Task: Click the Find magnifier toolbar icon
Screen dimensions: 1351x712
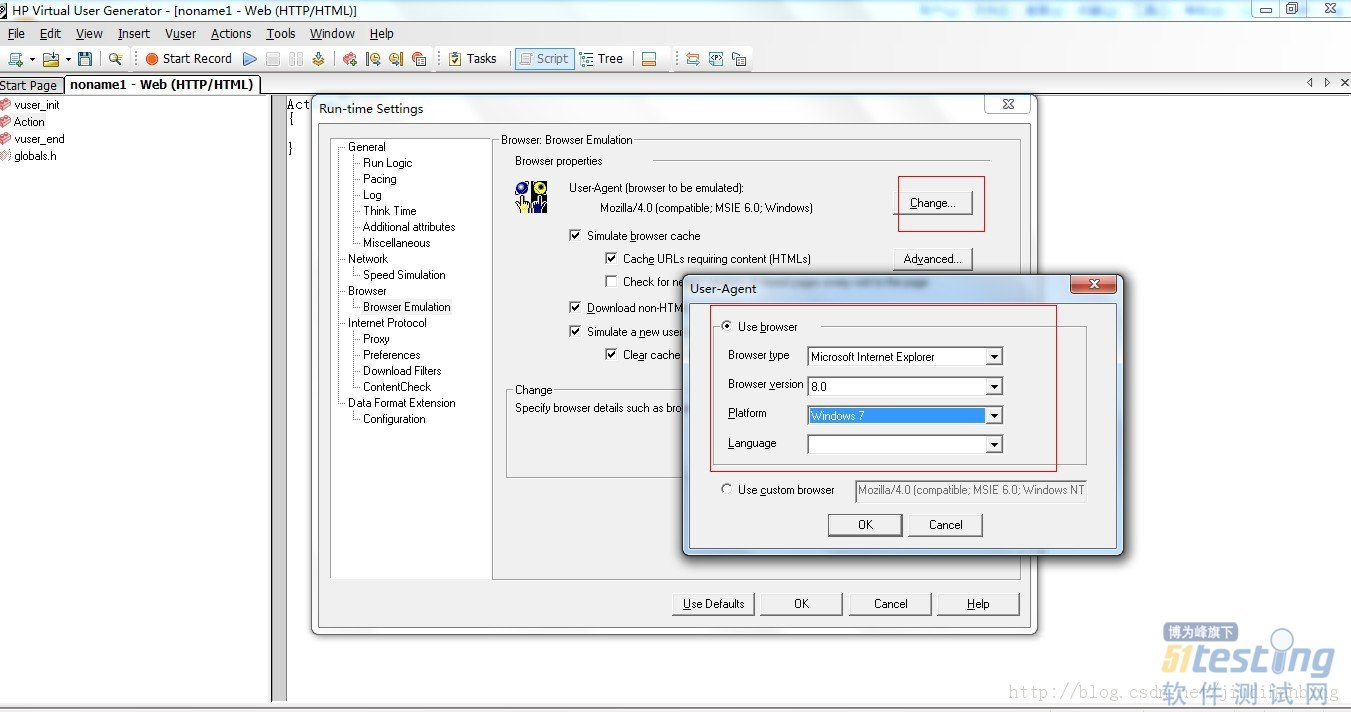Action: [115, 59]
